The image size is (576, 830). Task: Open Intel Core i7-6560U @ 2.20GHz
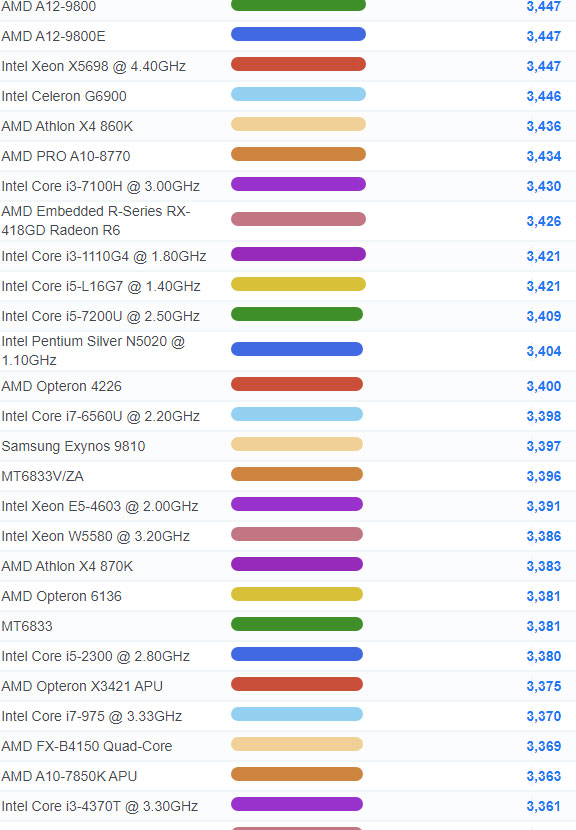[101, 417]
